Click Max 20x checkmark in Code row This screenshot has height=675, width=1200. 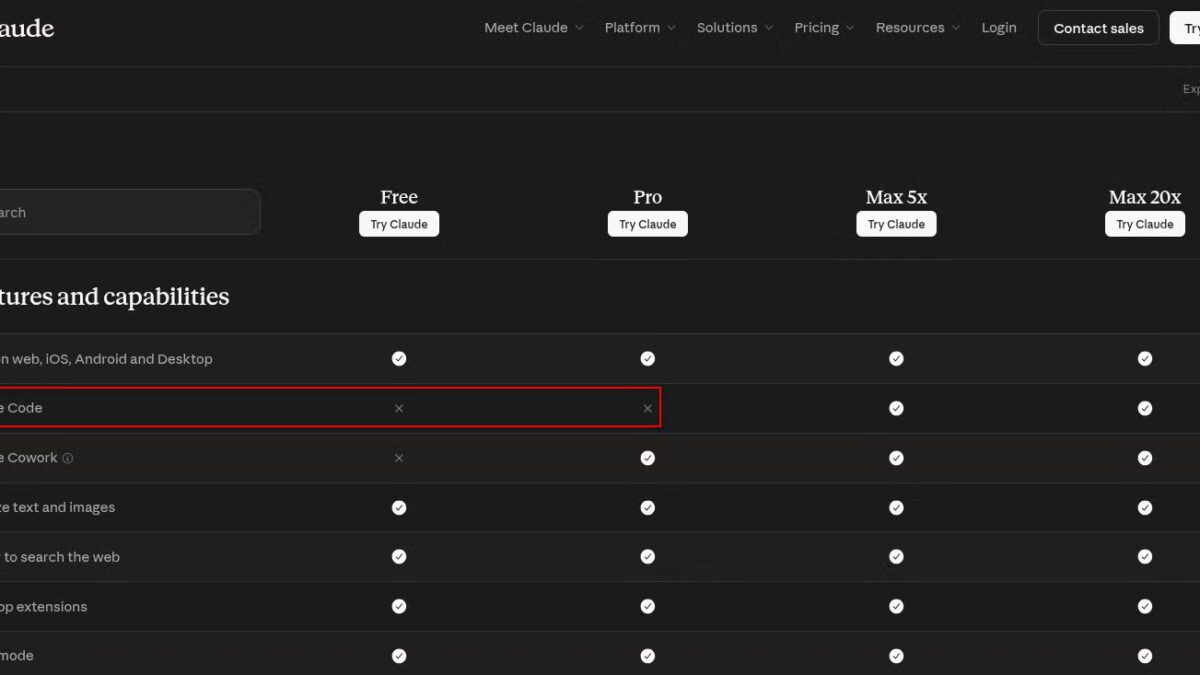click(1145, 408)
